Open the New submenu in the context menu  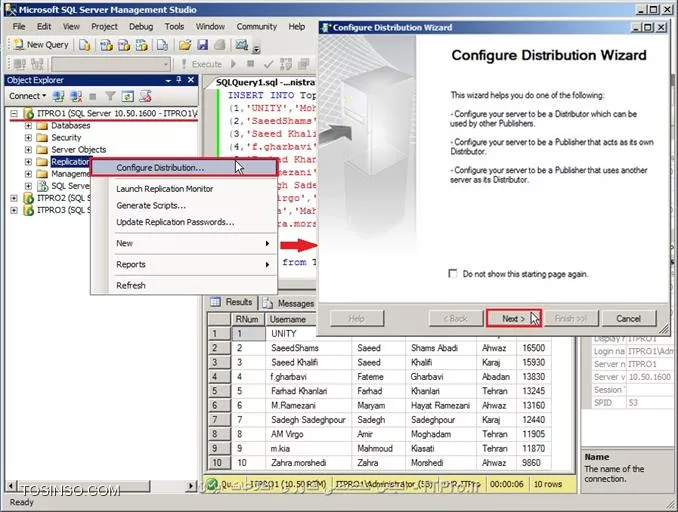coord(184,243)
